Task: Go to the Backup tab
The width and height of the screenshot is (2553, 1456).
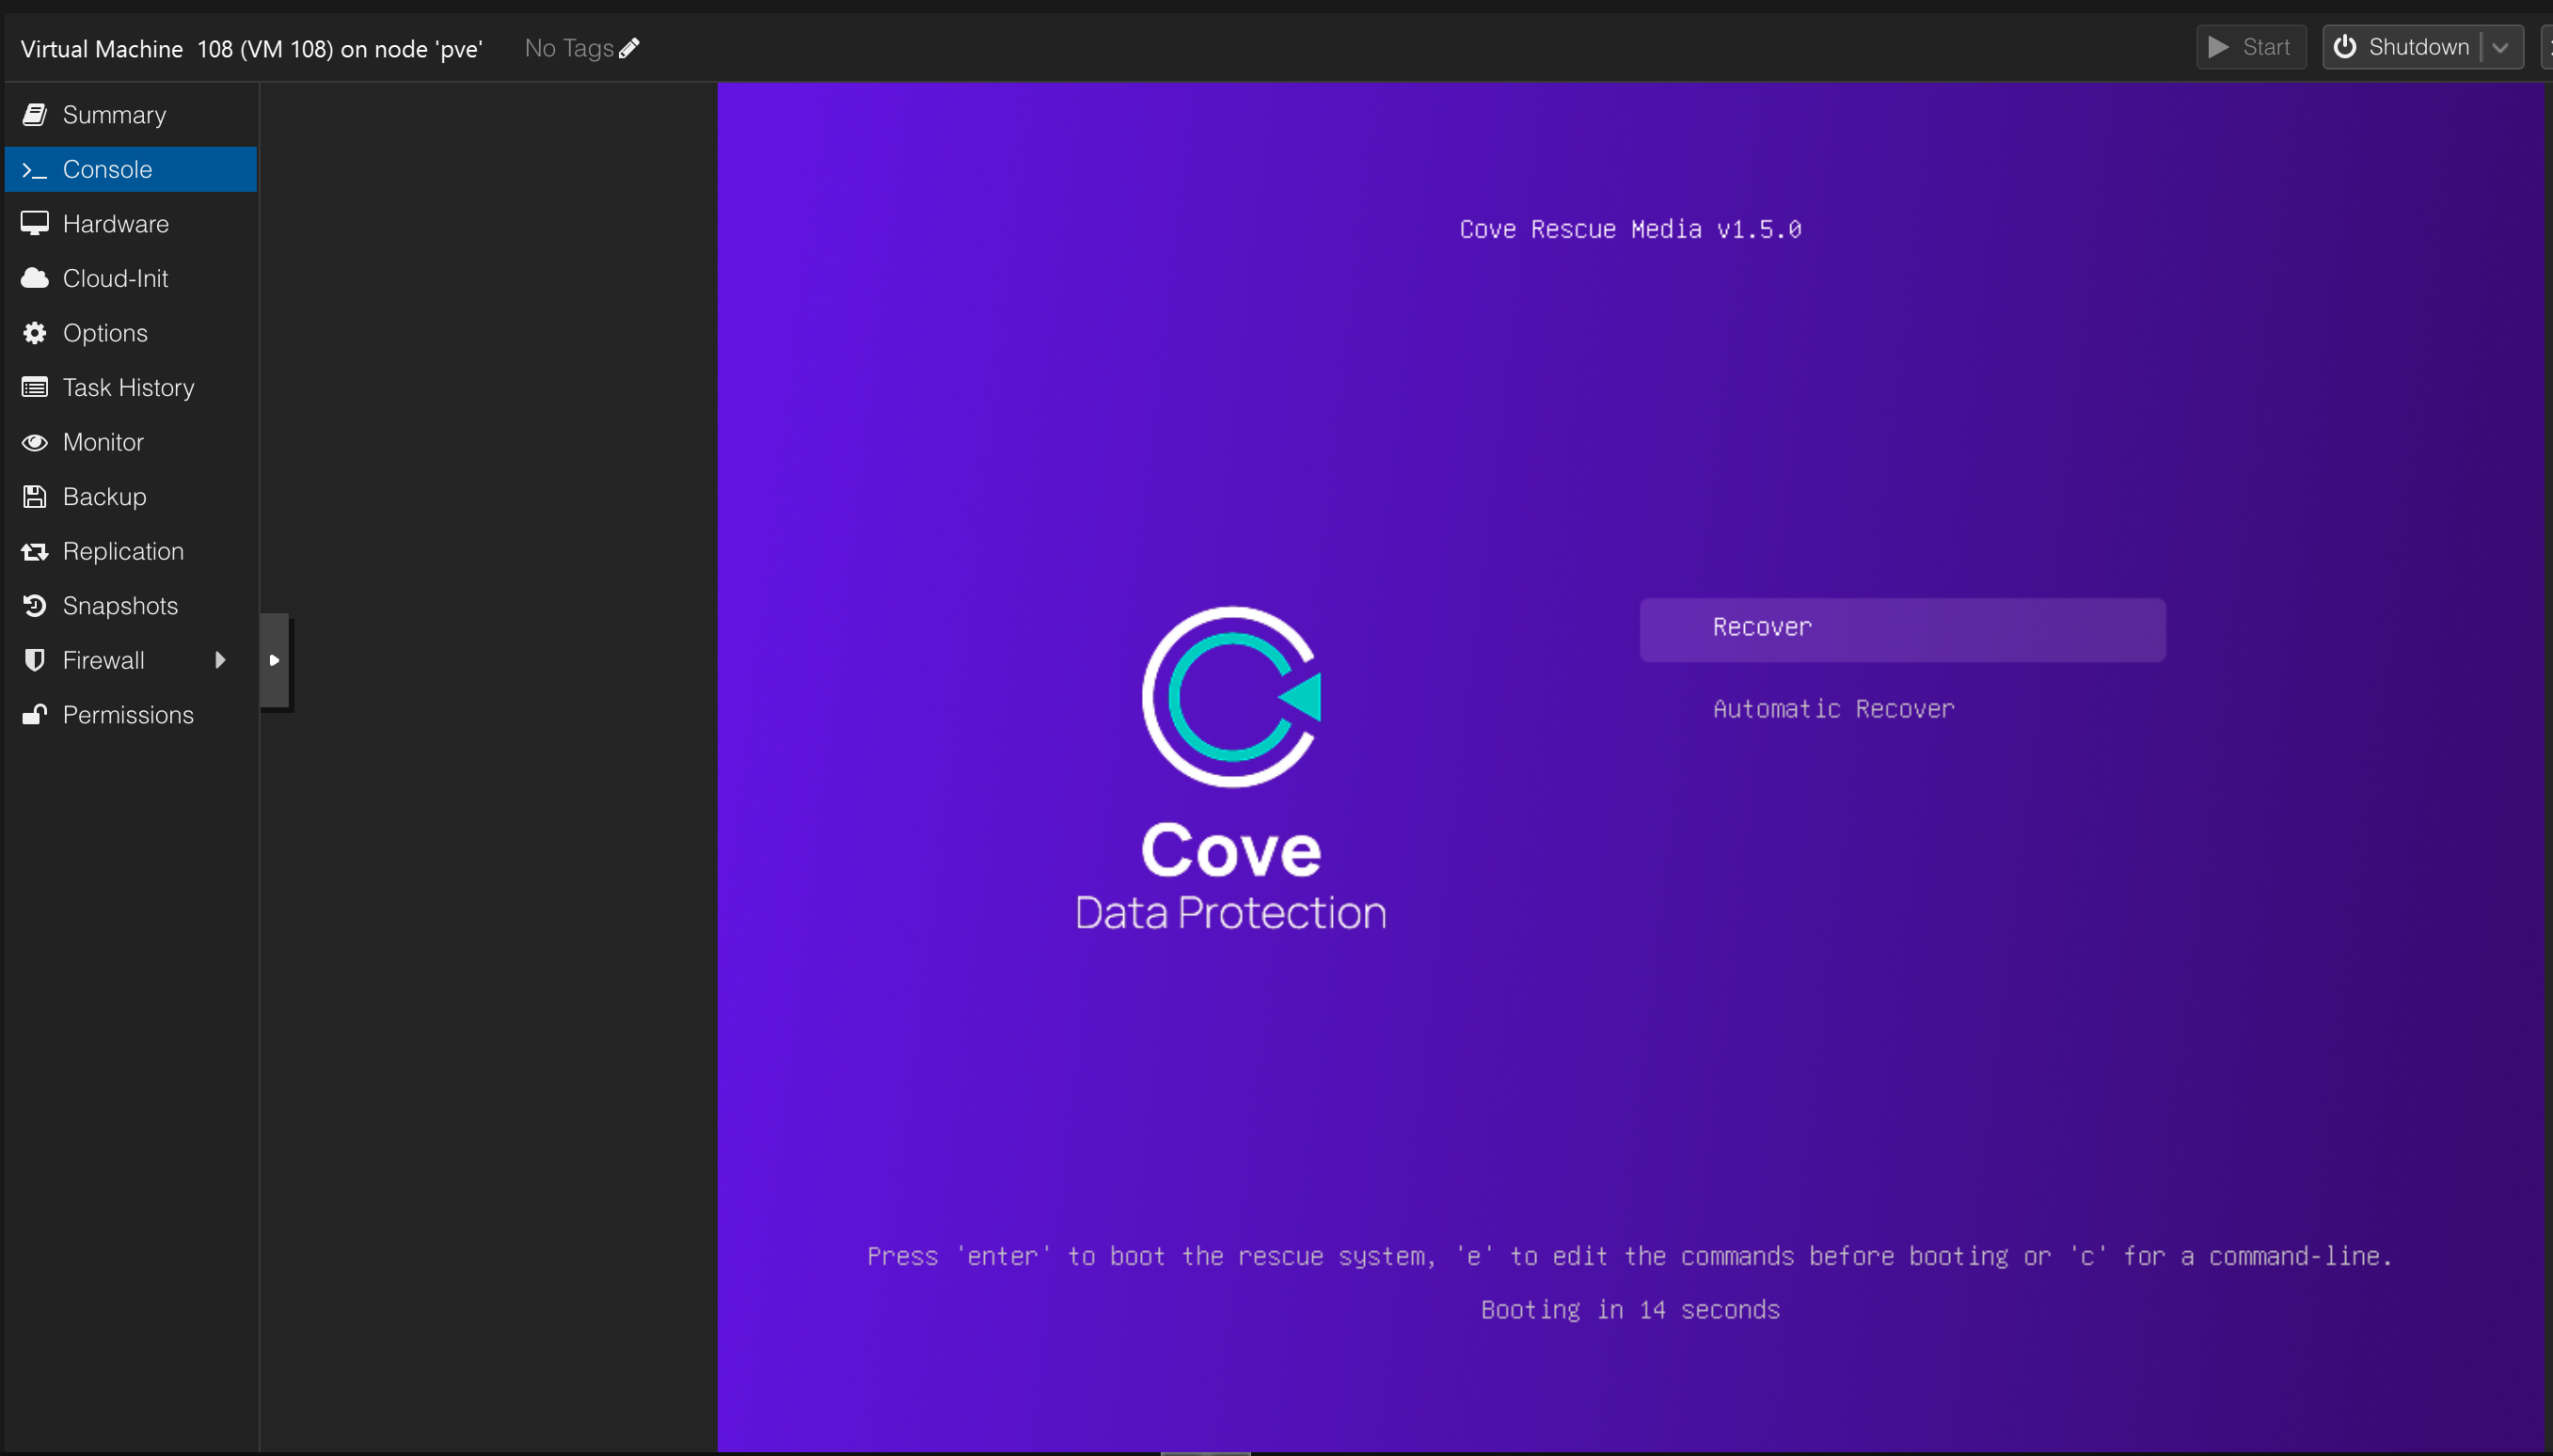Action: tap(131, 497)
